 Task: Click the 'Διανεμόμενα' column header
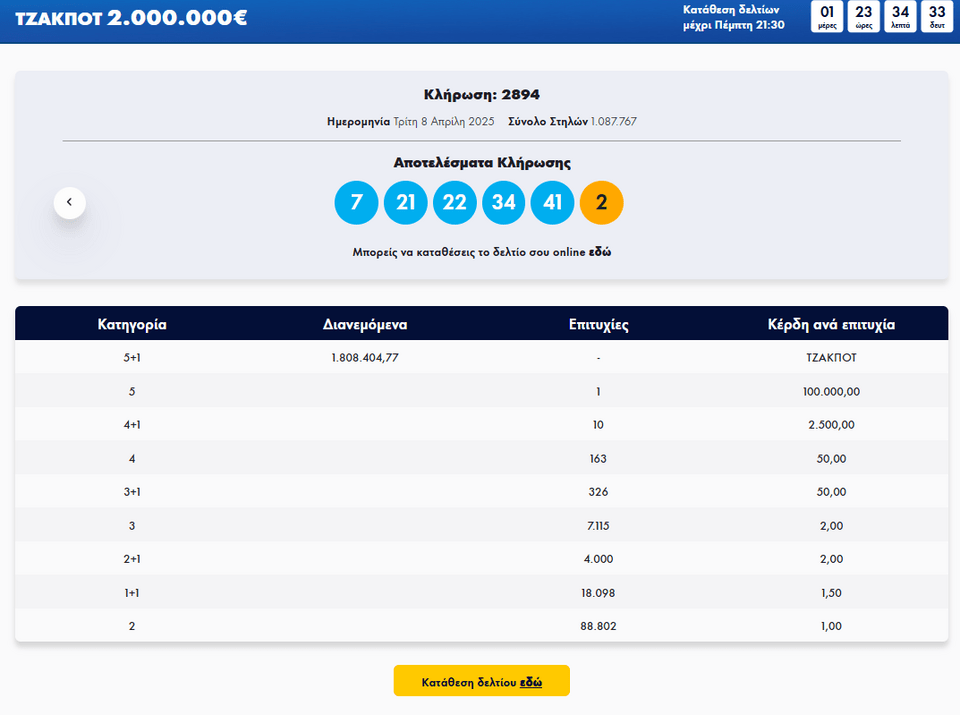tap(365, 324)
